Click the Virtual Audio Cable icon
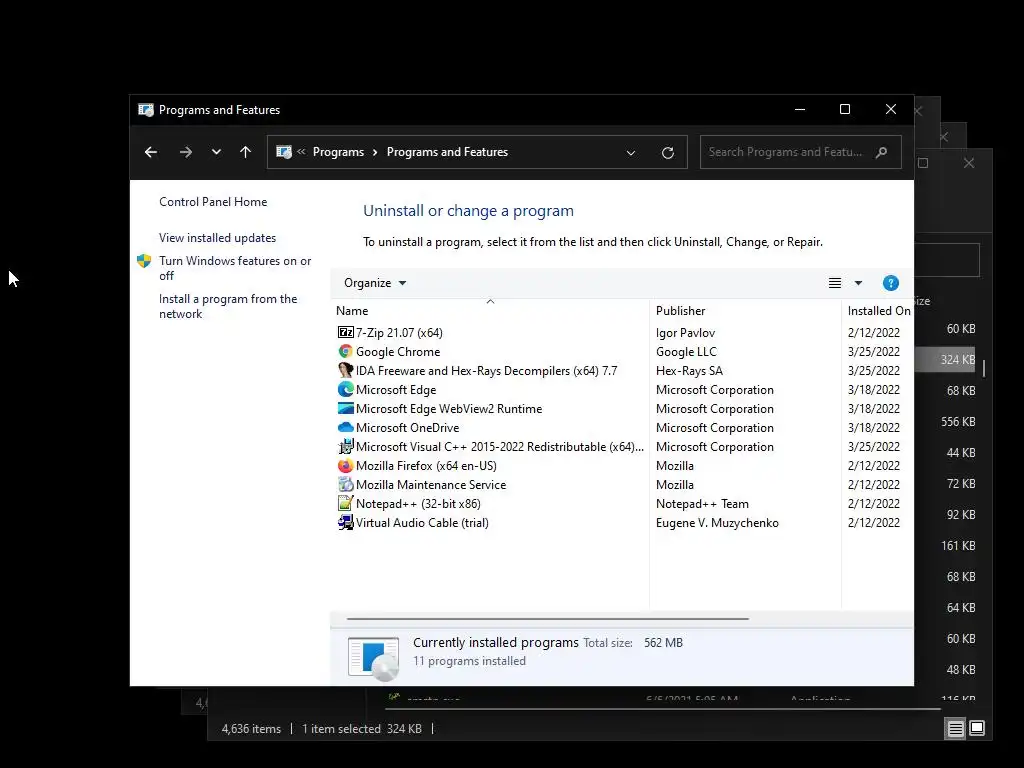 tap(345, 522)
